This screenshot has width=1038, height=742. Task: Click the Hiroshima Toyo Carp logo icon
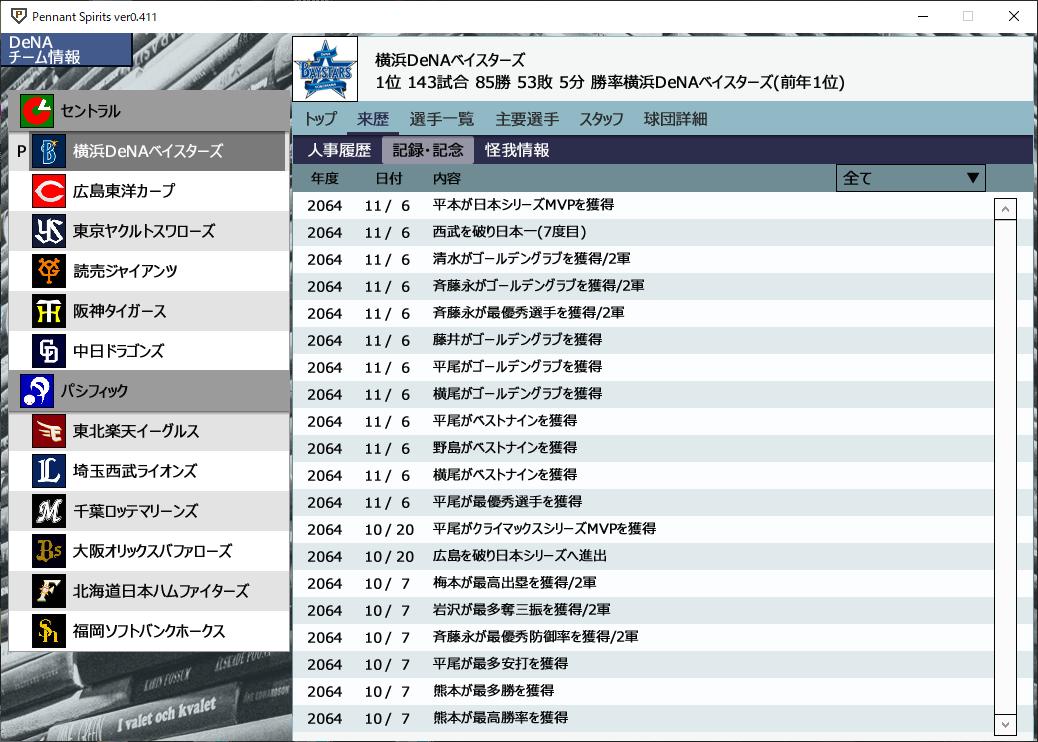tap(49, 191)
